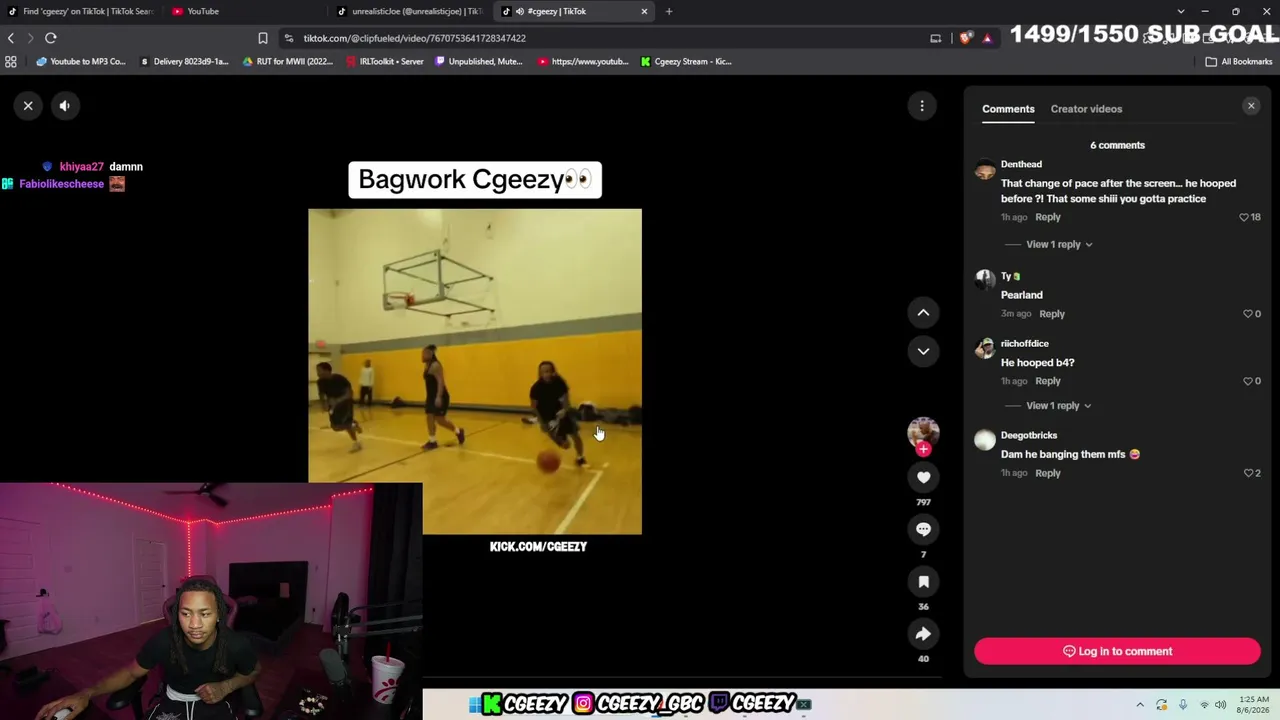
Task: Open the taskbar clock and date
Action: pyautogui.click(x=1254, y=705)
